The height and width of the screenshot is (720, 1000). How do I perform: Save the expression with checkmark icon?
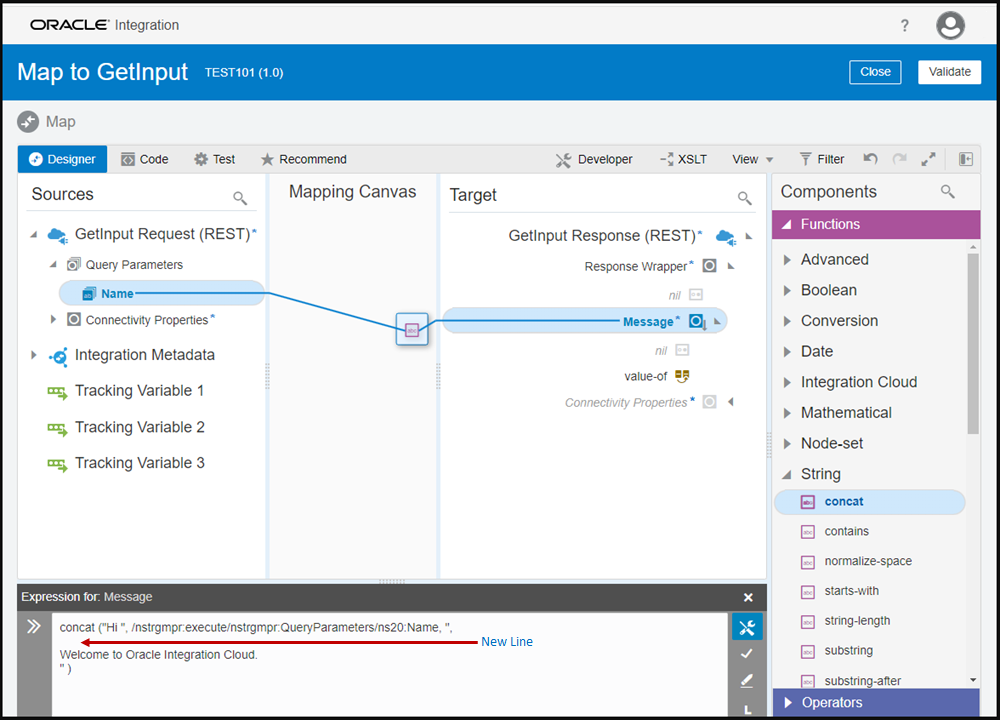pos(747,654)
